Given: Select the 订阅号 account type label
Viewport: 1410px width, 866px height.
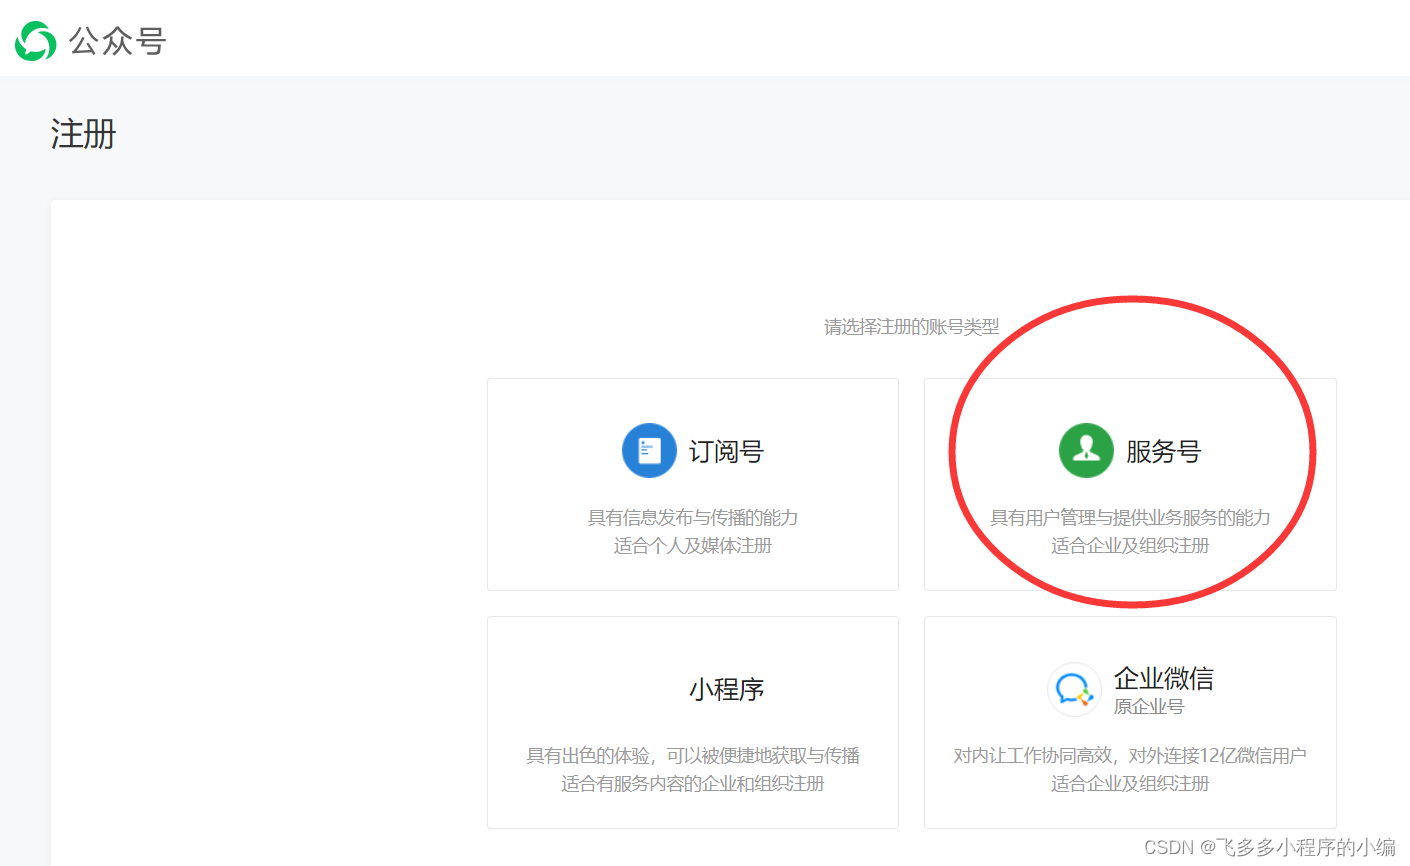Looking at the screenshot, I should (x=727, y=452).
